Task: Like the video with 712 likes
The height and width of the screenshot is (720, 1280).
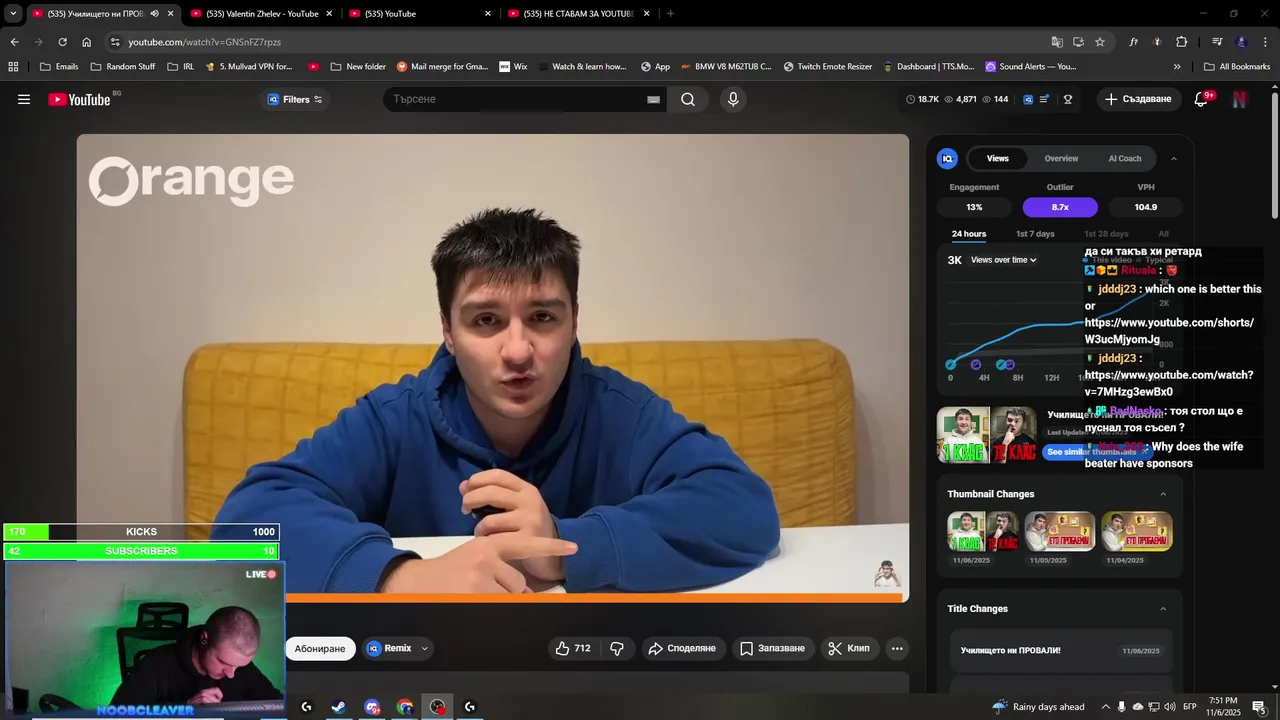Action: [573, 648]
